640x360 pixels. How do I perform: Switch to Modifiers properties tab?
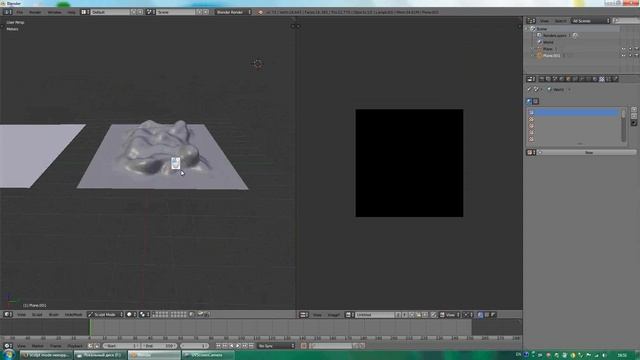click(x=582, y=79)
